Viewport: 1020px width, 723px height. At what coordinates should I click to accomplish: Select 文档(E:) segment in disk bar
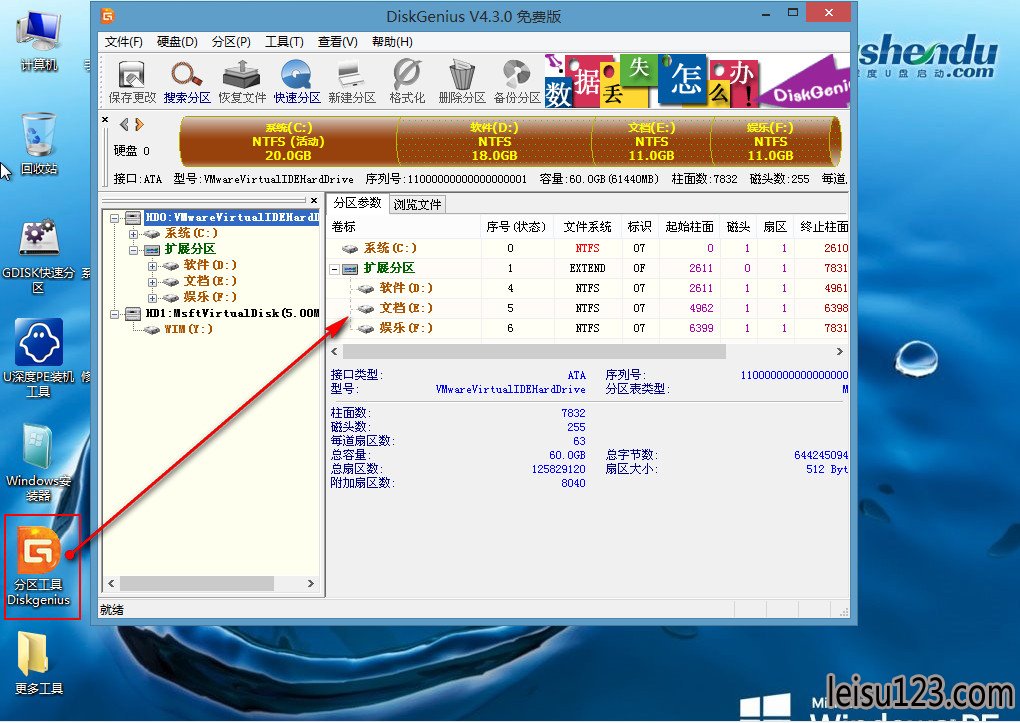click(652, 141)
